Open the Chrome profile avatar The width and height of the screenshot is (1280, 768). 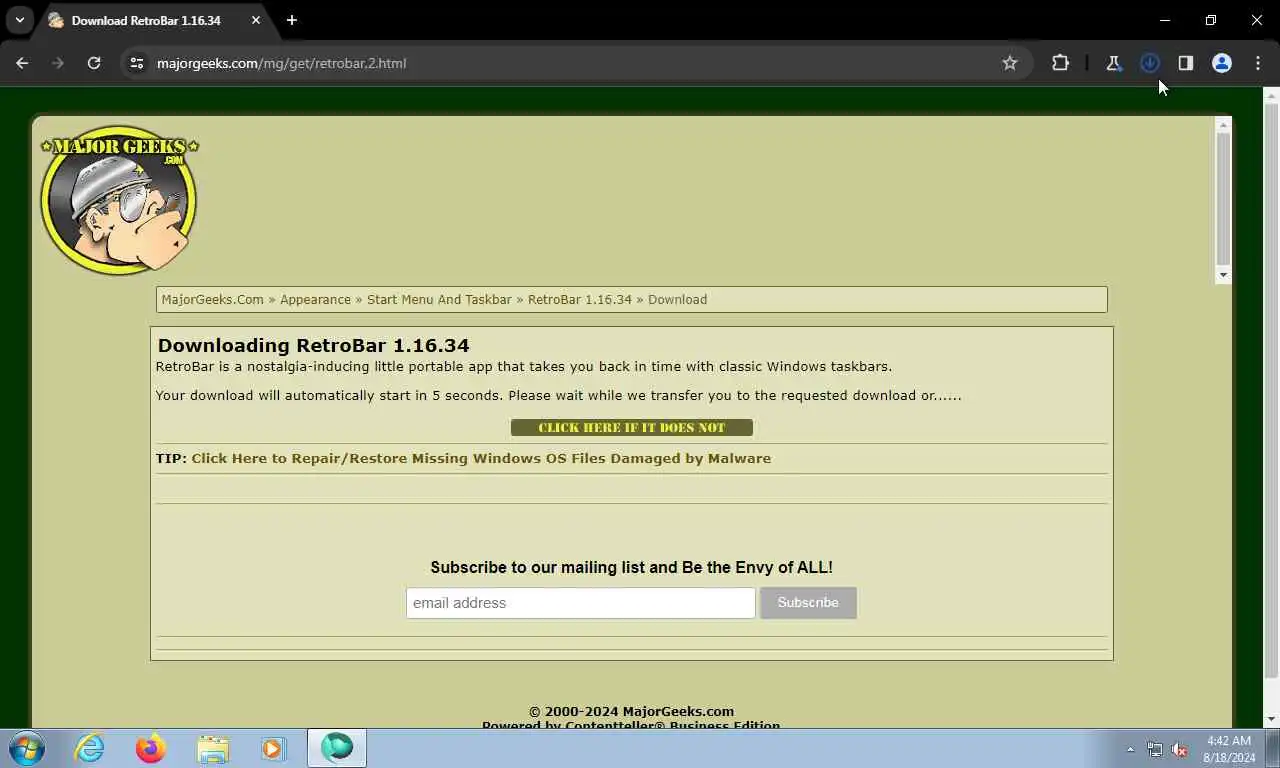tap(1222, 63)
